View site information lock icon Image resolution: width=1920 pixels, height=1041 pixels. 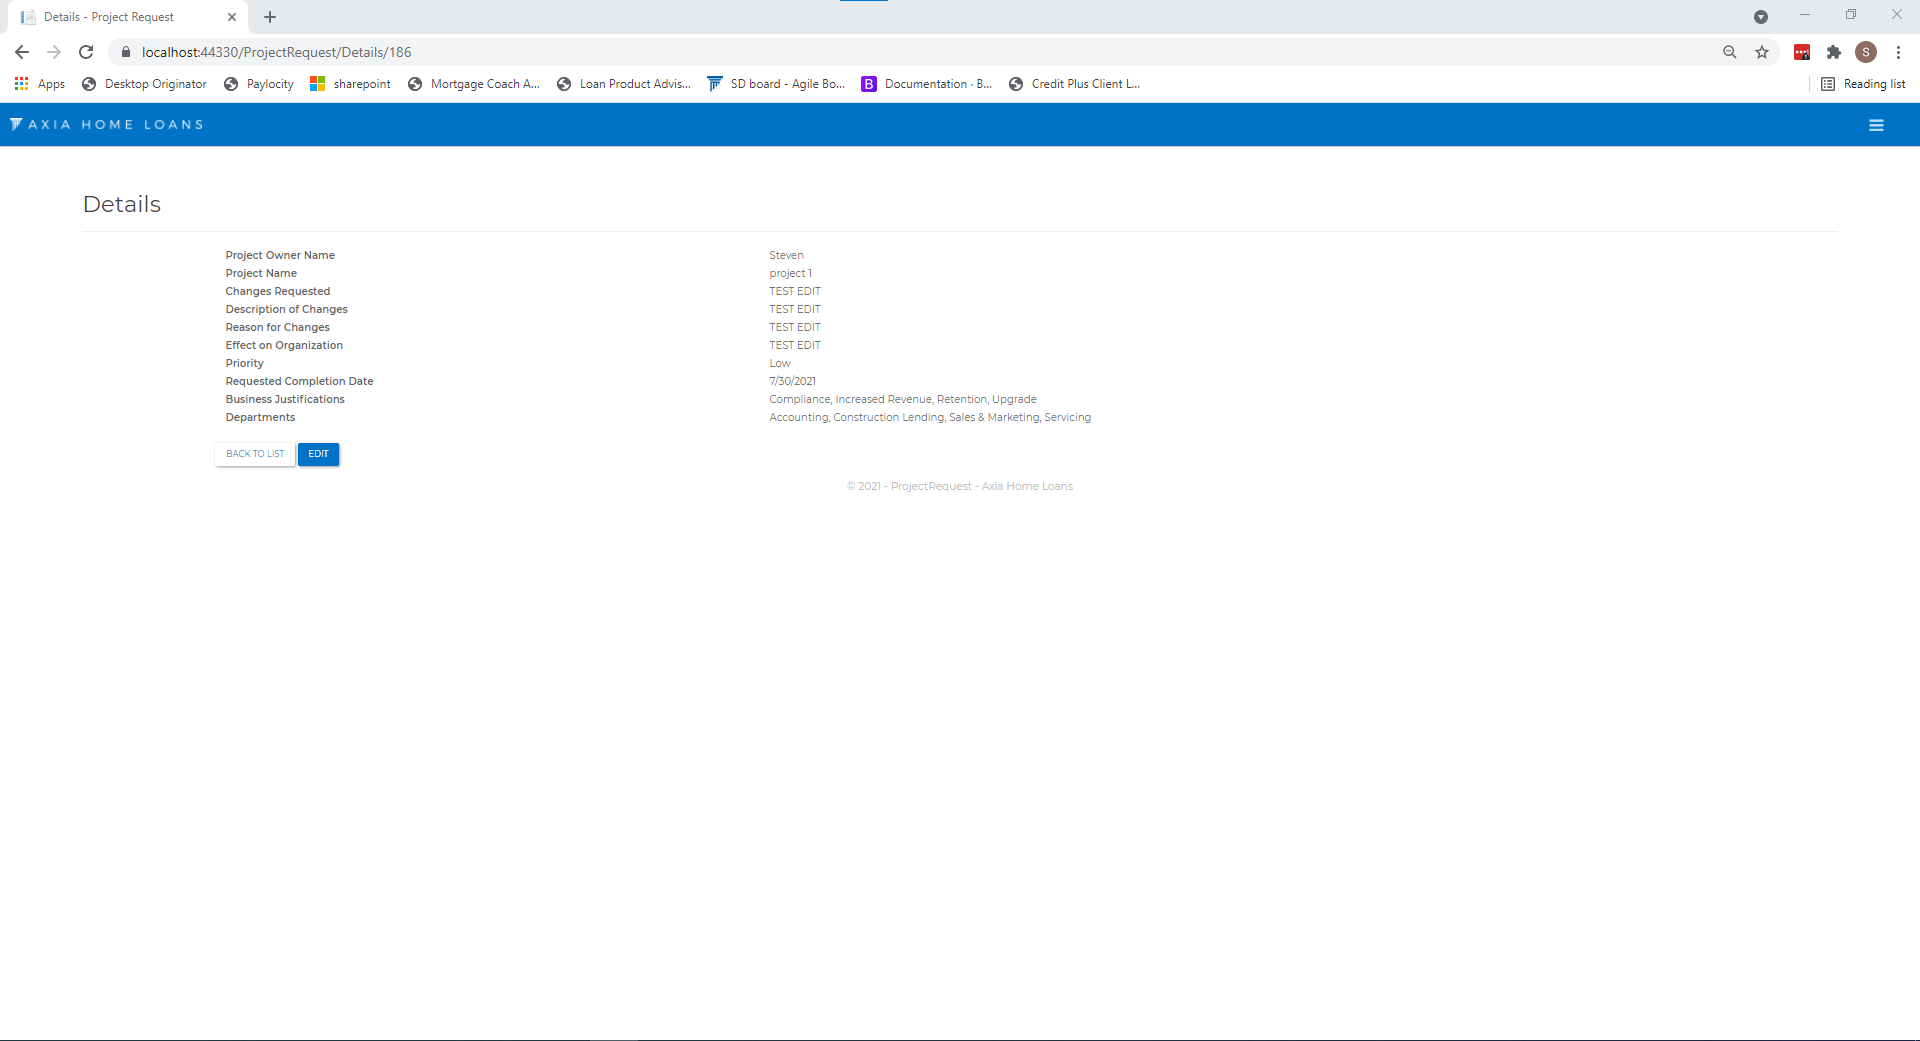[x=126, y=52]
